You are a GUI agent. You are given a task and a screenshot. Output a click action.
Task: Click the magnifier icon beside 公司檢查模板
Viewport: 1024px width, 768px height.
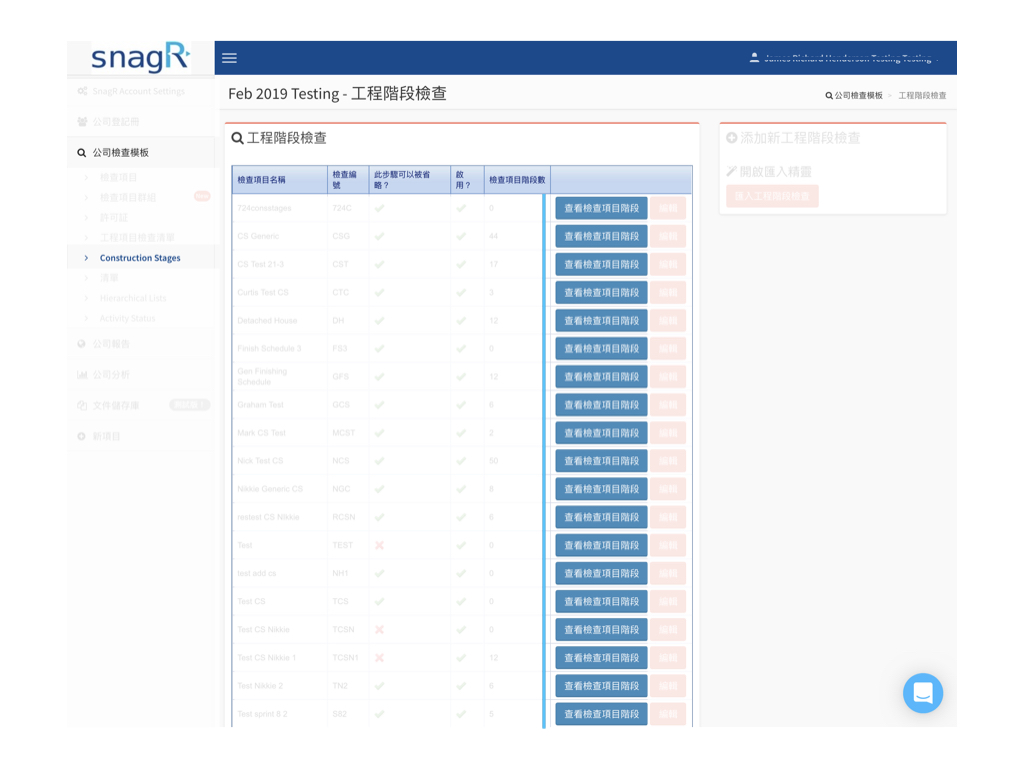(x=82, y=153)
